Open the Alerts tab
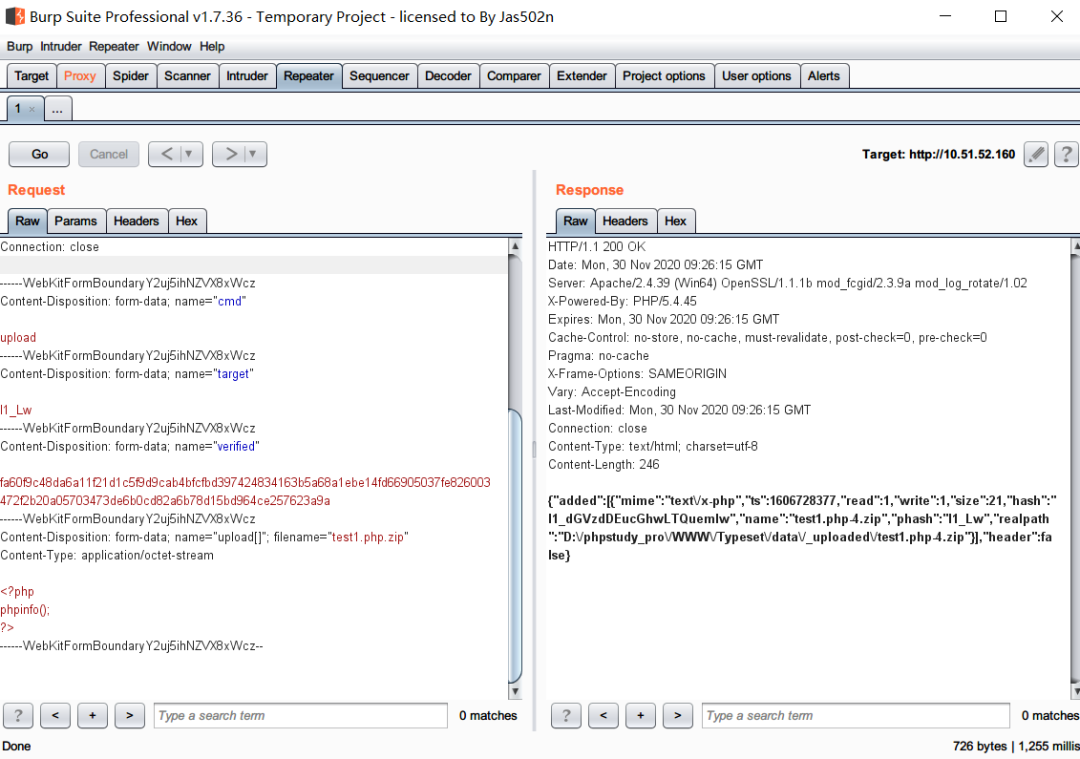Image resolution: width=1080 pixels, height=759 pixels. pos(824,76)
